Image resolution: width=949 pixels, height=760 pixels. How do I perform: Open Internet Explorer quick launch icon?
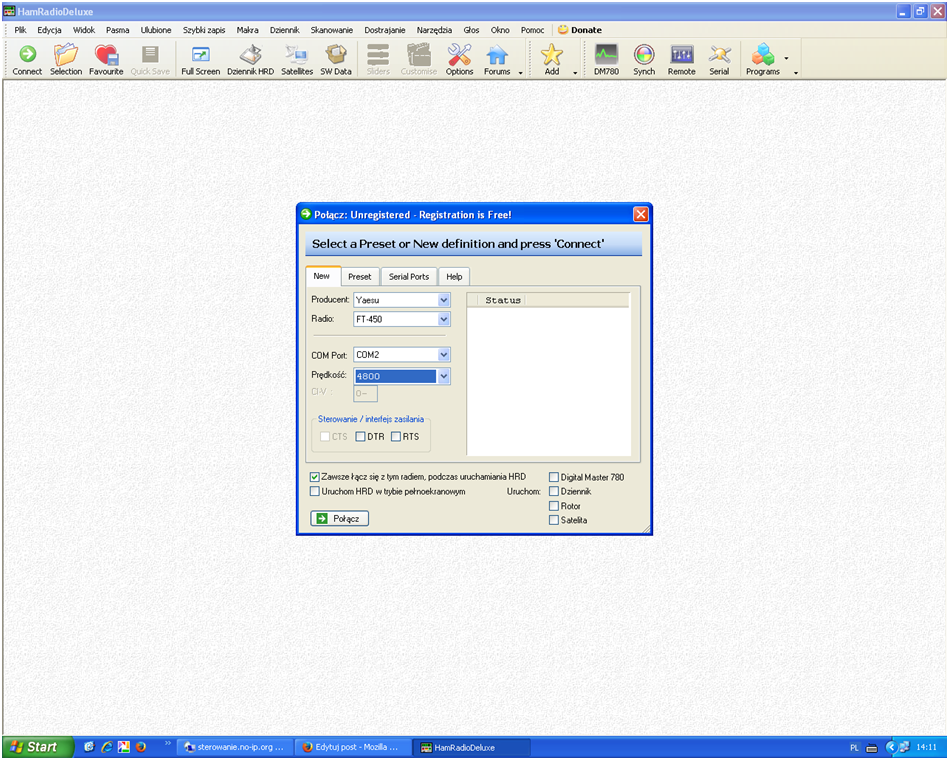click(107, 747)
